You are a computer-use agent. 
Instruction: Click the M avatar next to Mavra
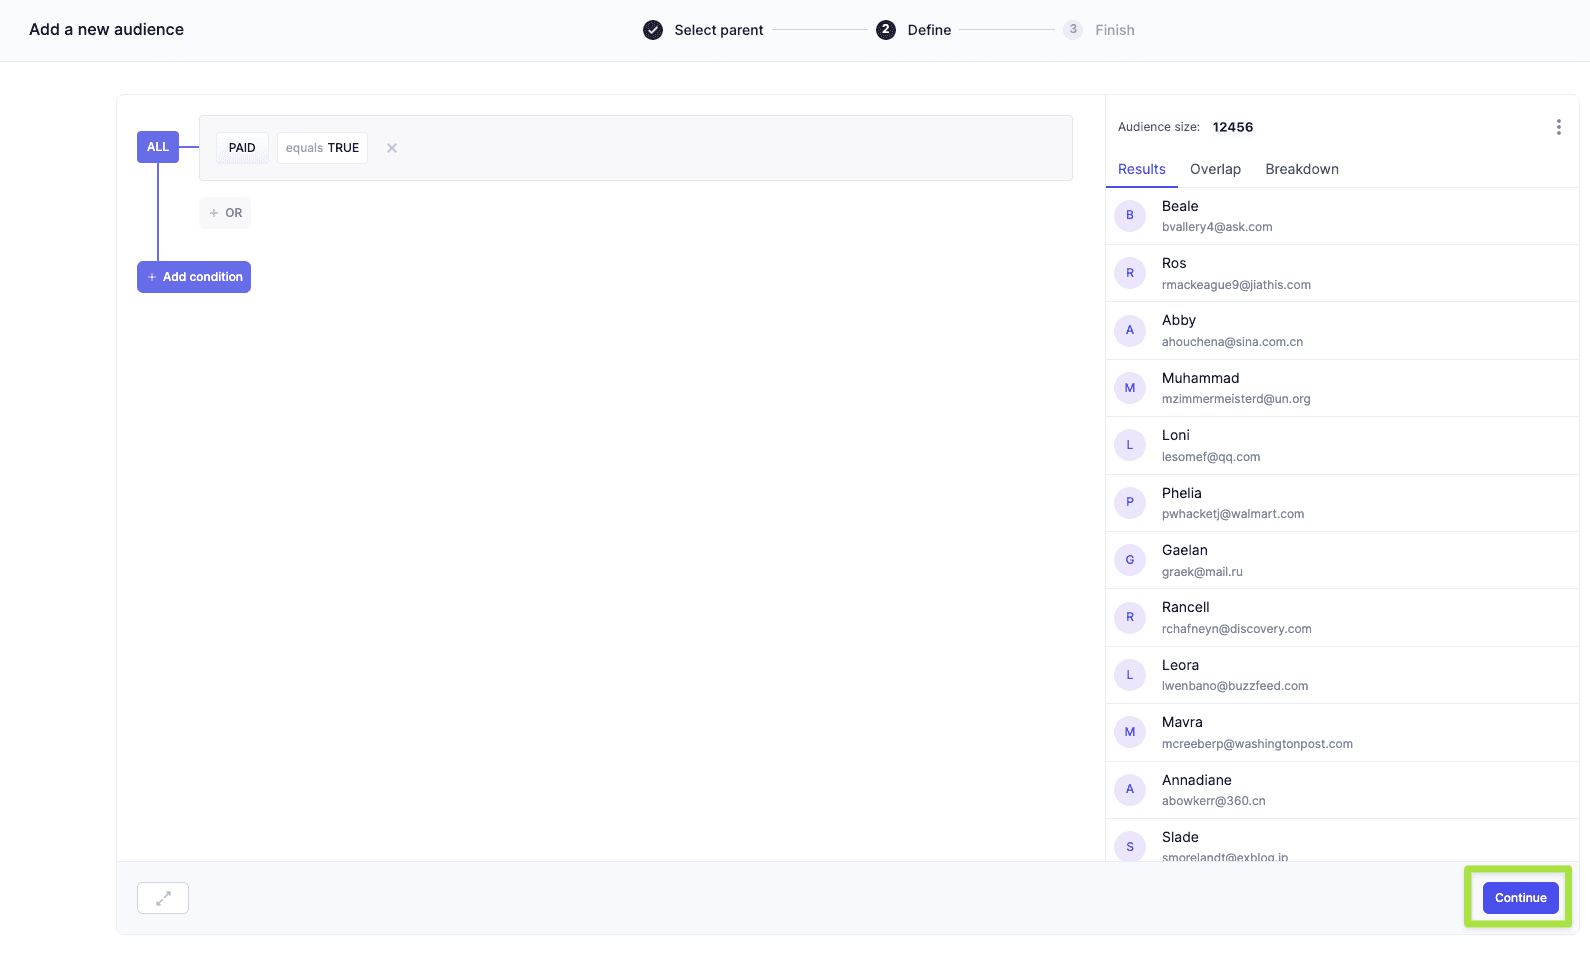1130,732
